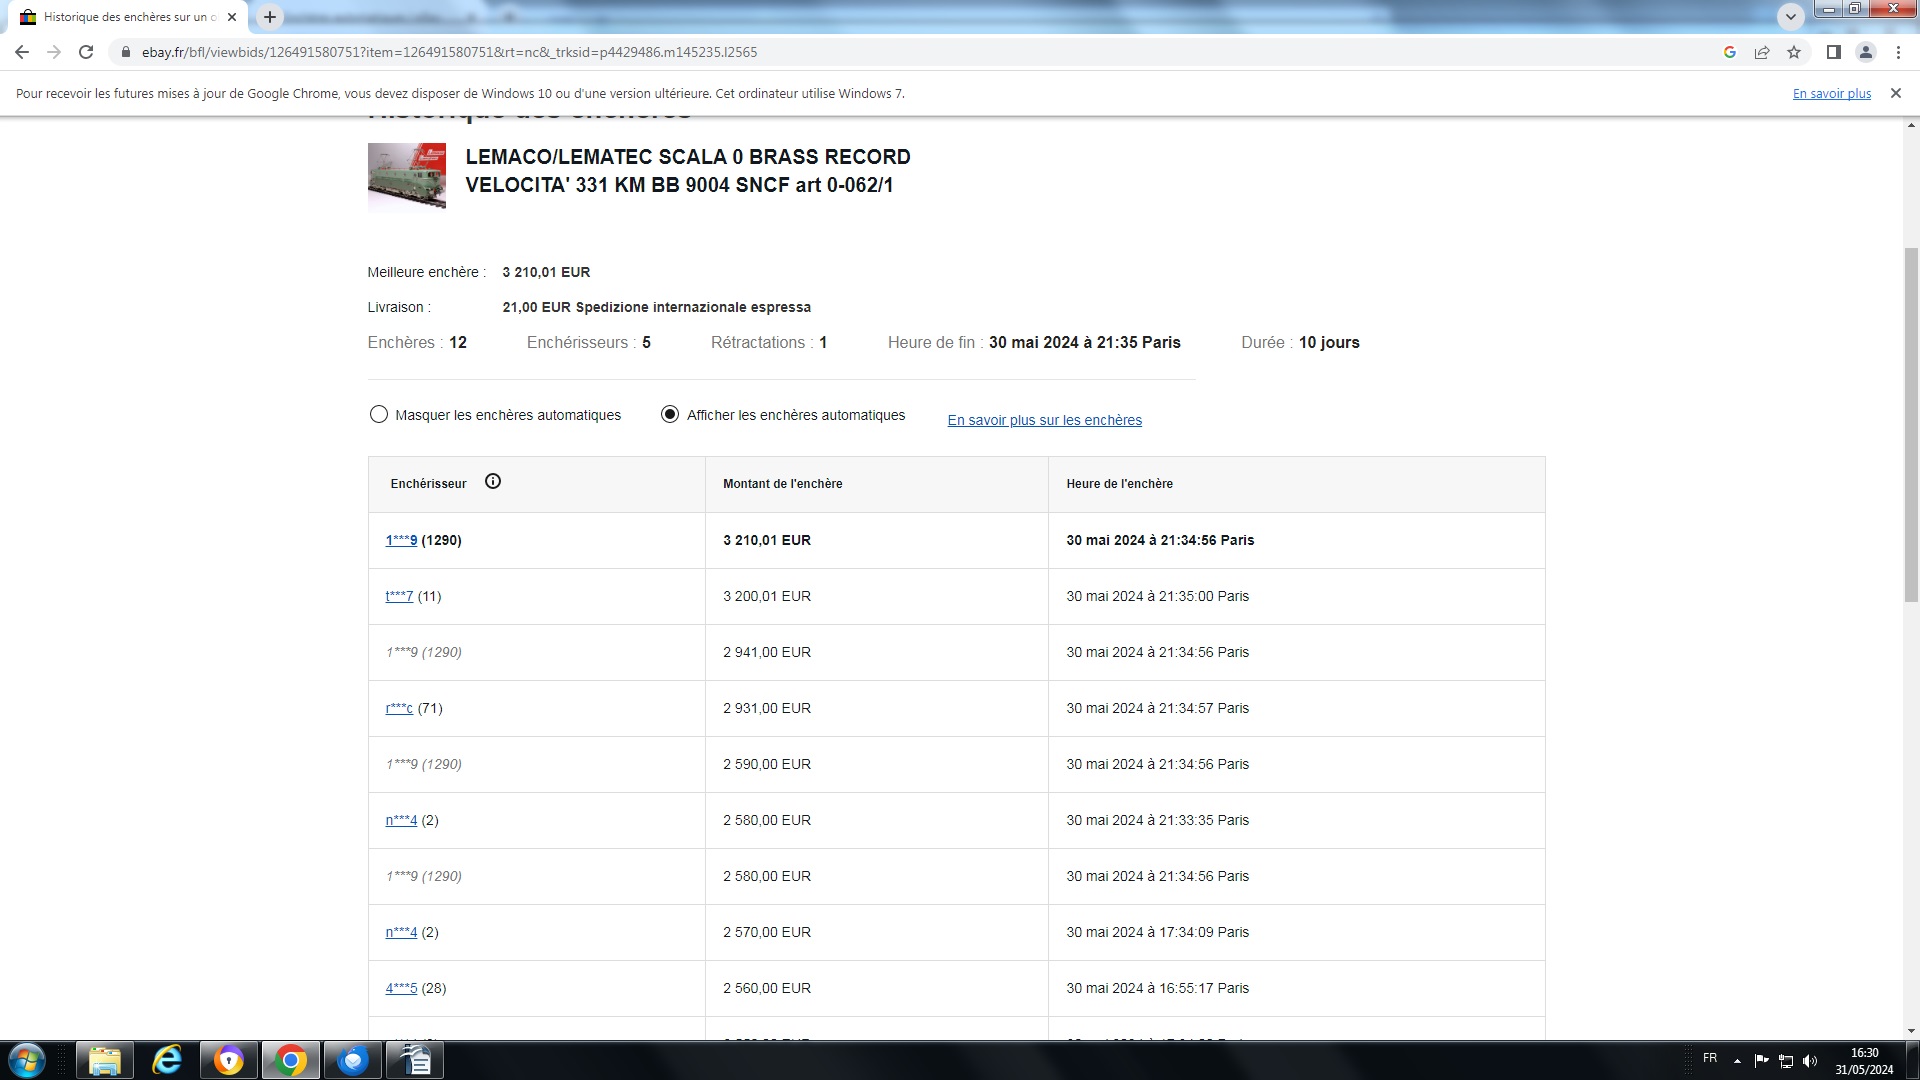Screen dimensions: 1920x1080
Task: Open En savoir plus sur les enchères link
Action: [x=1044, y=420]
